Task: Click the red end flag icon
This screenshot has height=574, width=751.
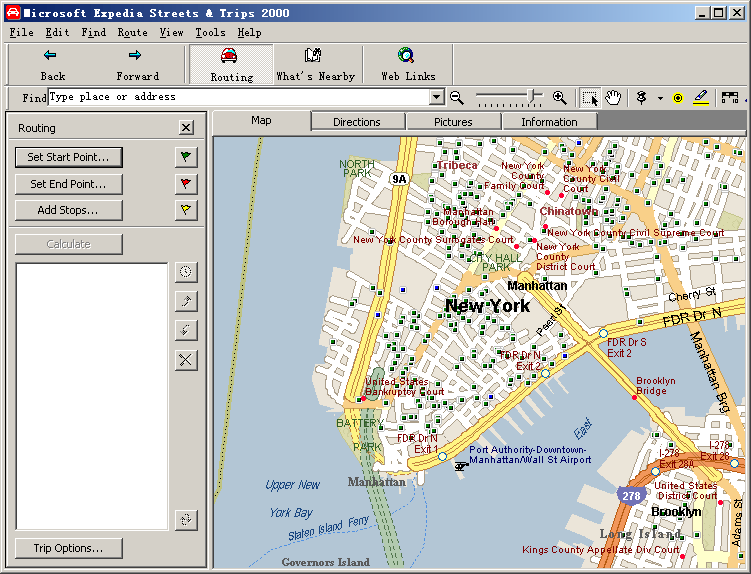Action: (186, 184)
